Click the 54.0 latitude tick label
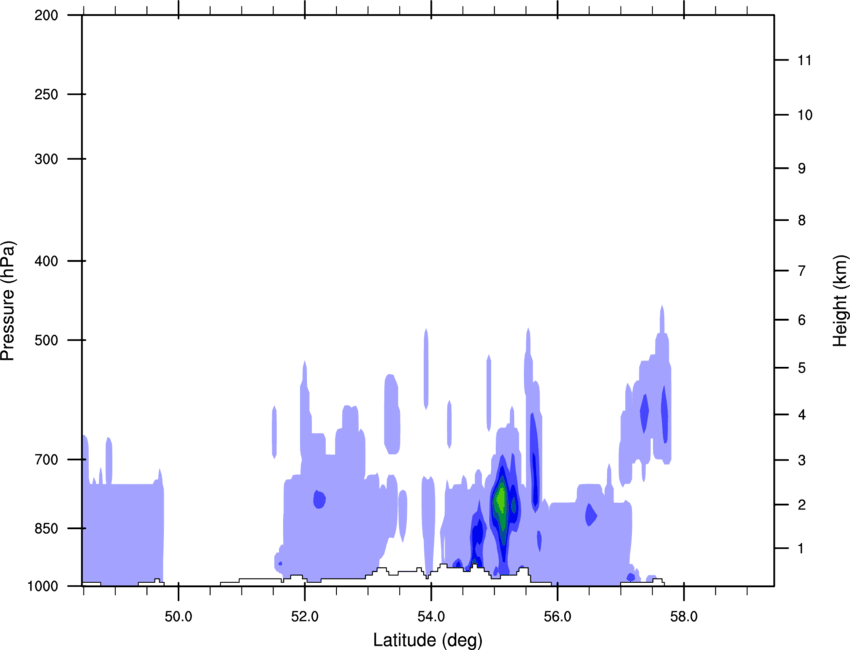This screenshot has width=850, height=650. 430,615
